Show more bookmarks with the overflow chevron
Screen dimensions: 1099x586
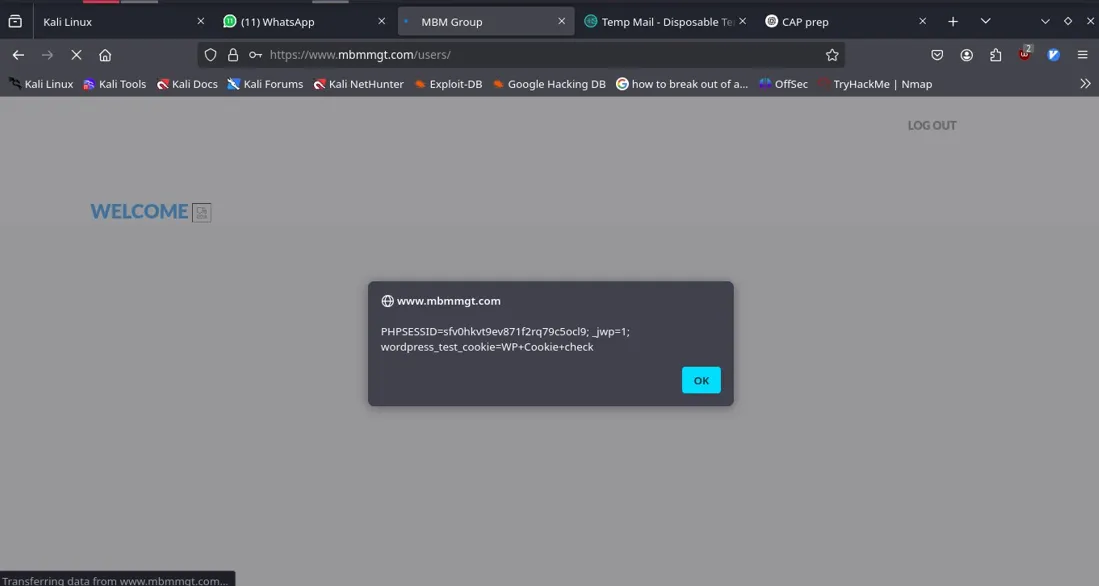click(1085, 84)
